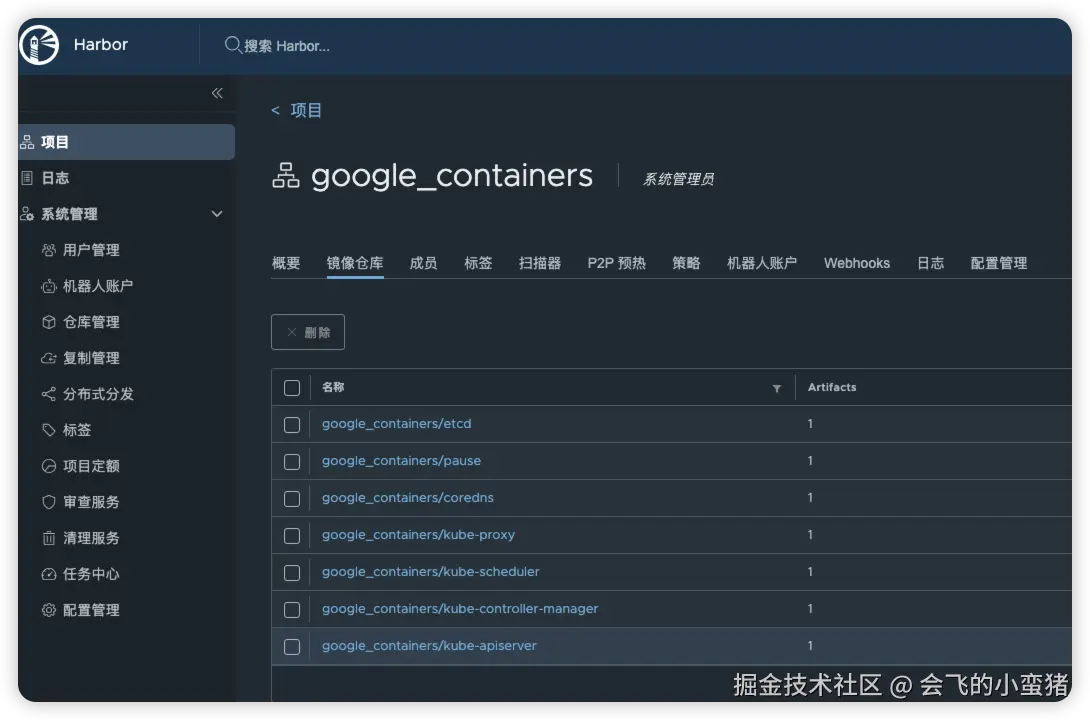This screenshot has width=1090, height=720.
Task: Check the google_containers/kube-proxy row checkbox
Action: click(292, 536)
